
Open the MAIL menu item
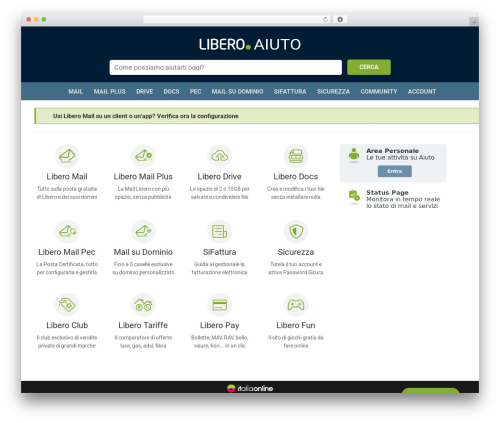coord(76,91)
